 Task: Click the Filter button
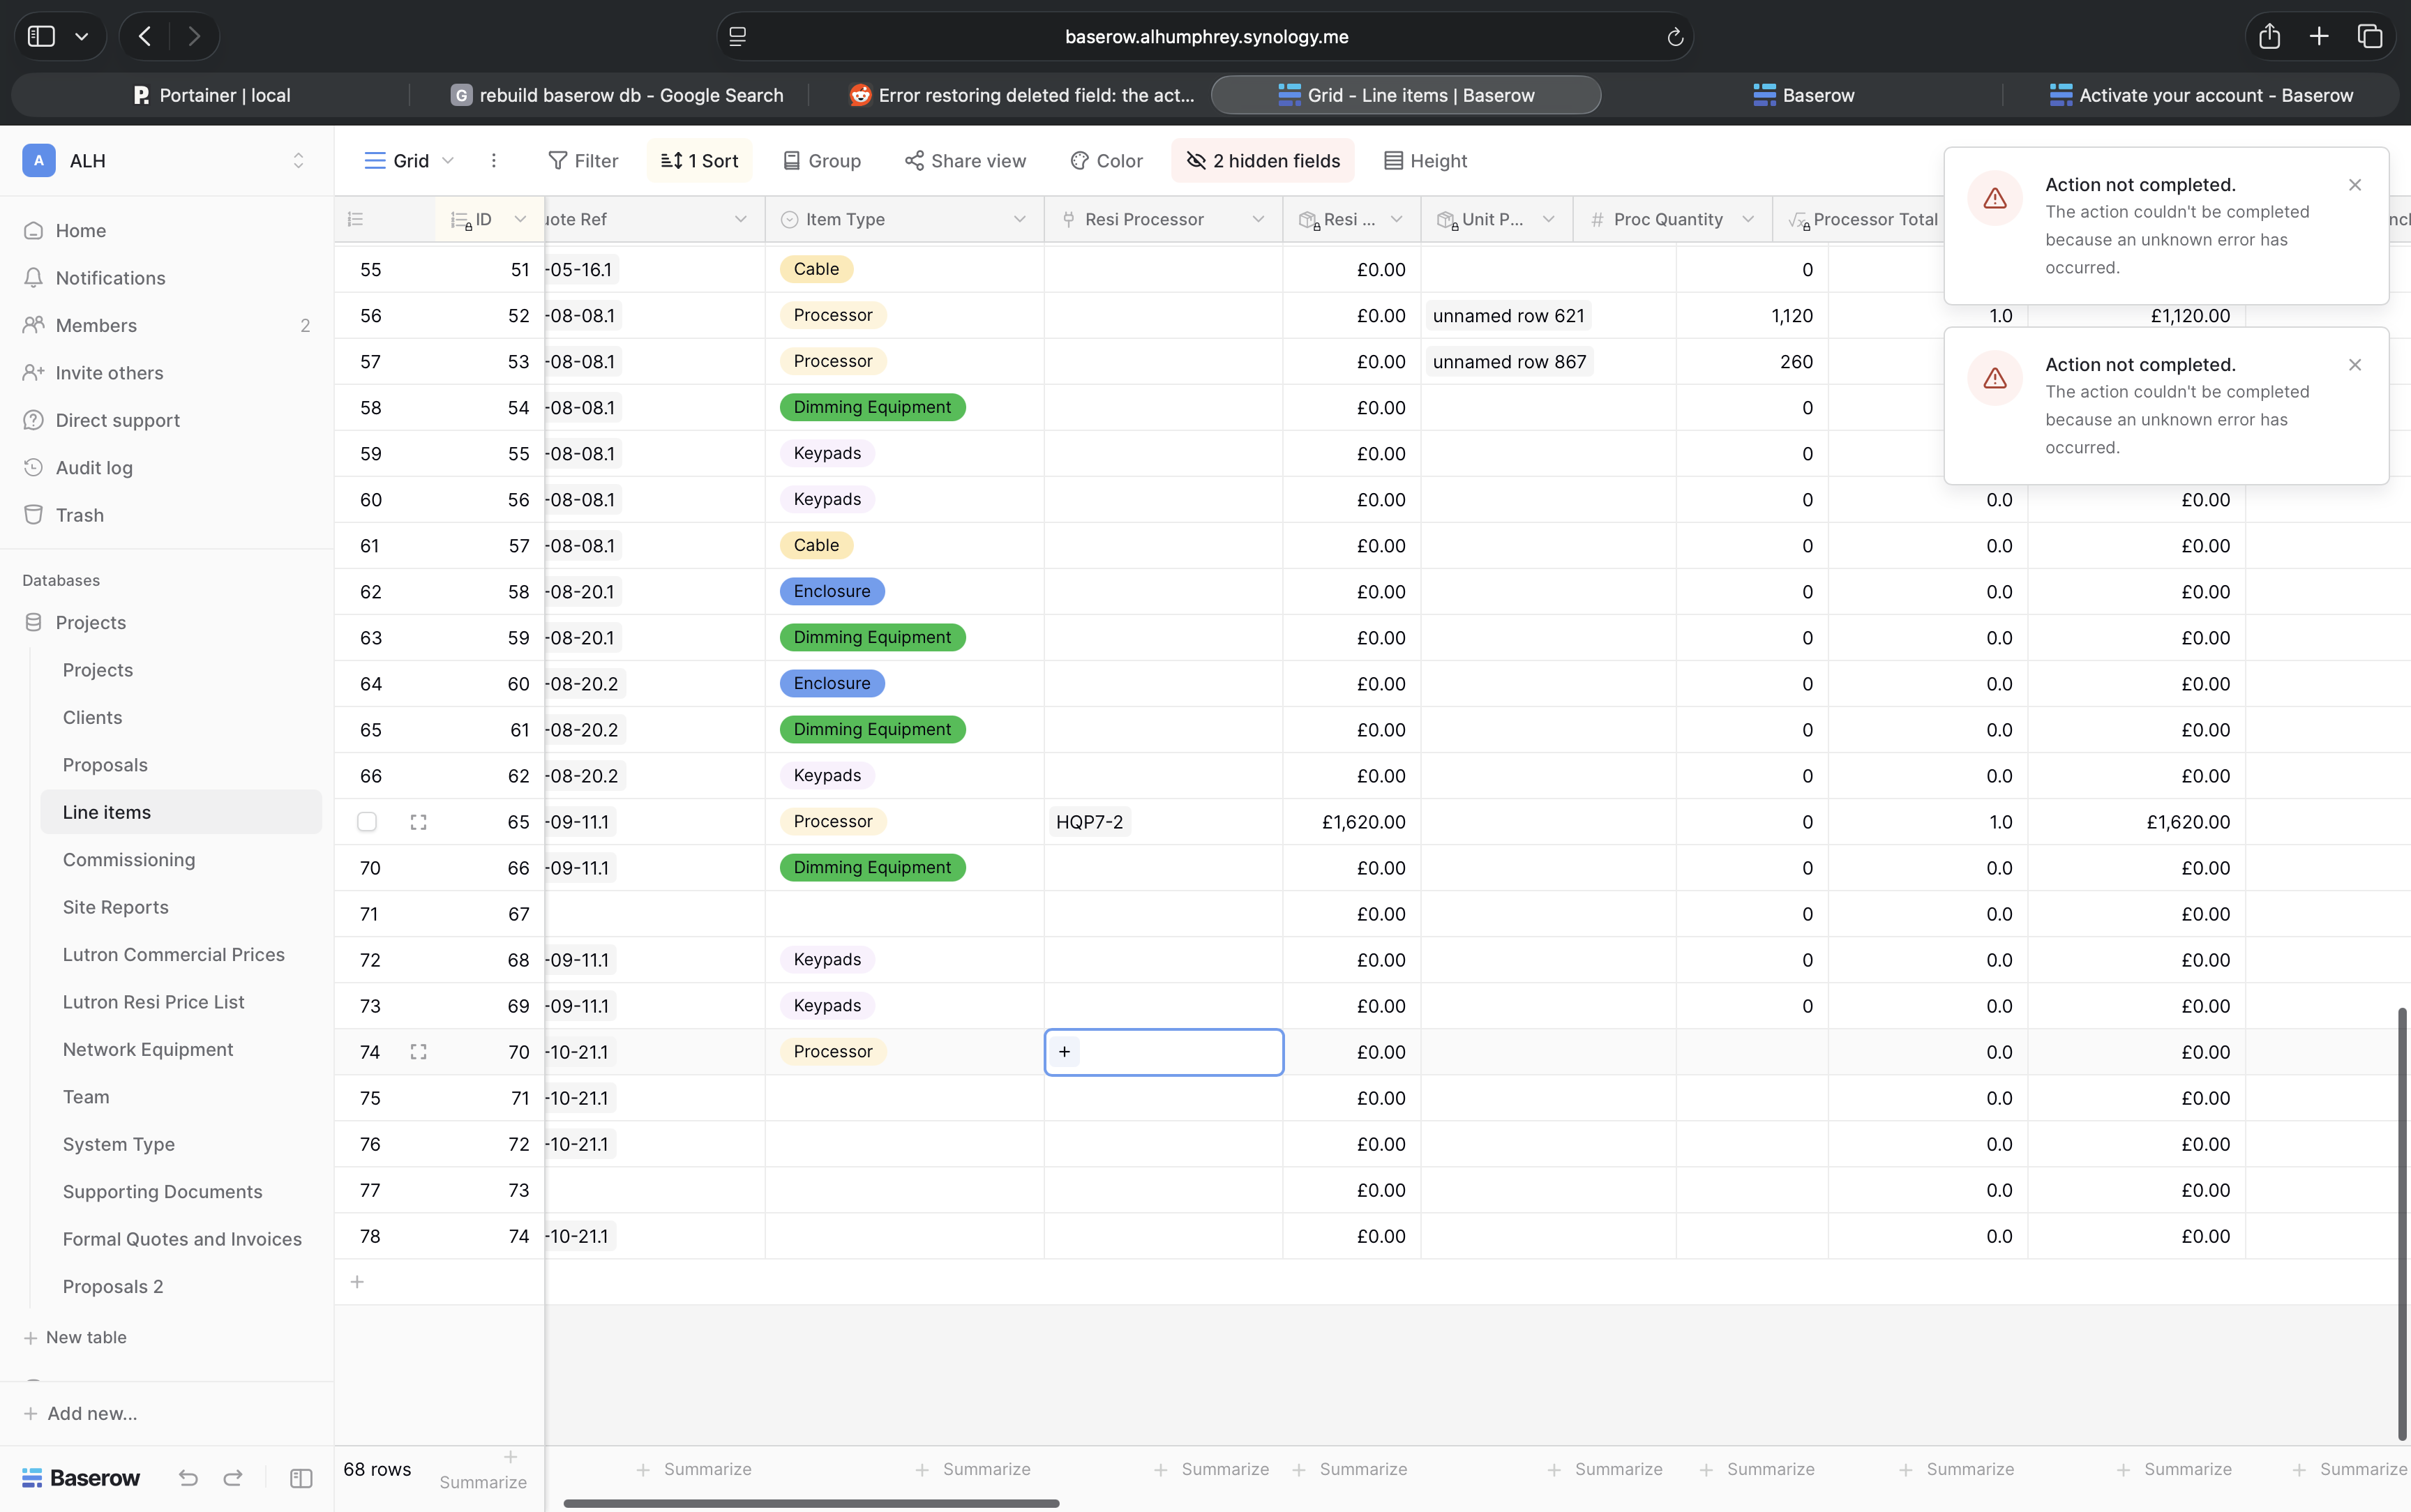[583, 161]
